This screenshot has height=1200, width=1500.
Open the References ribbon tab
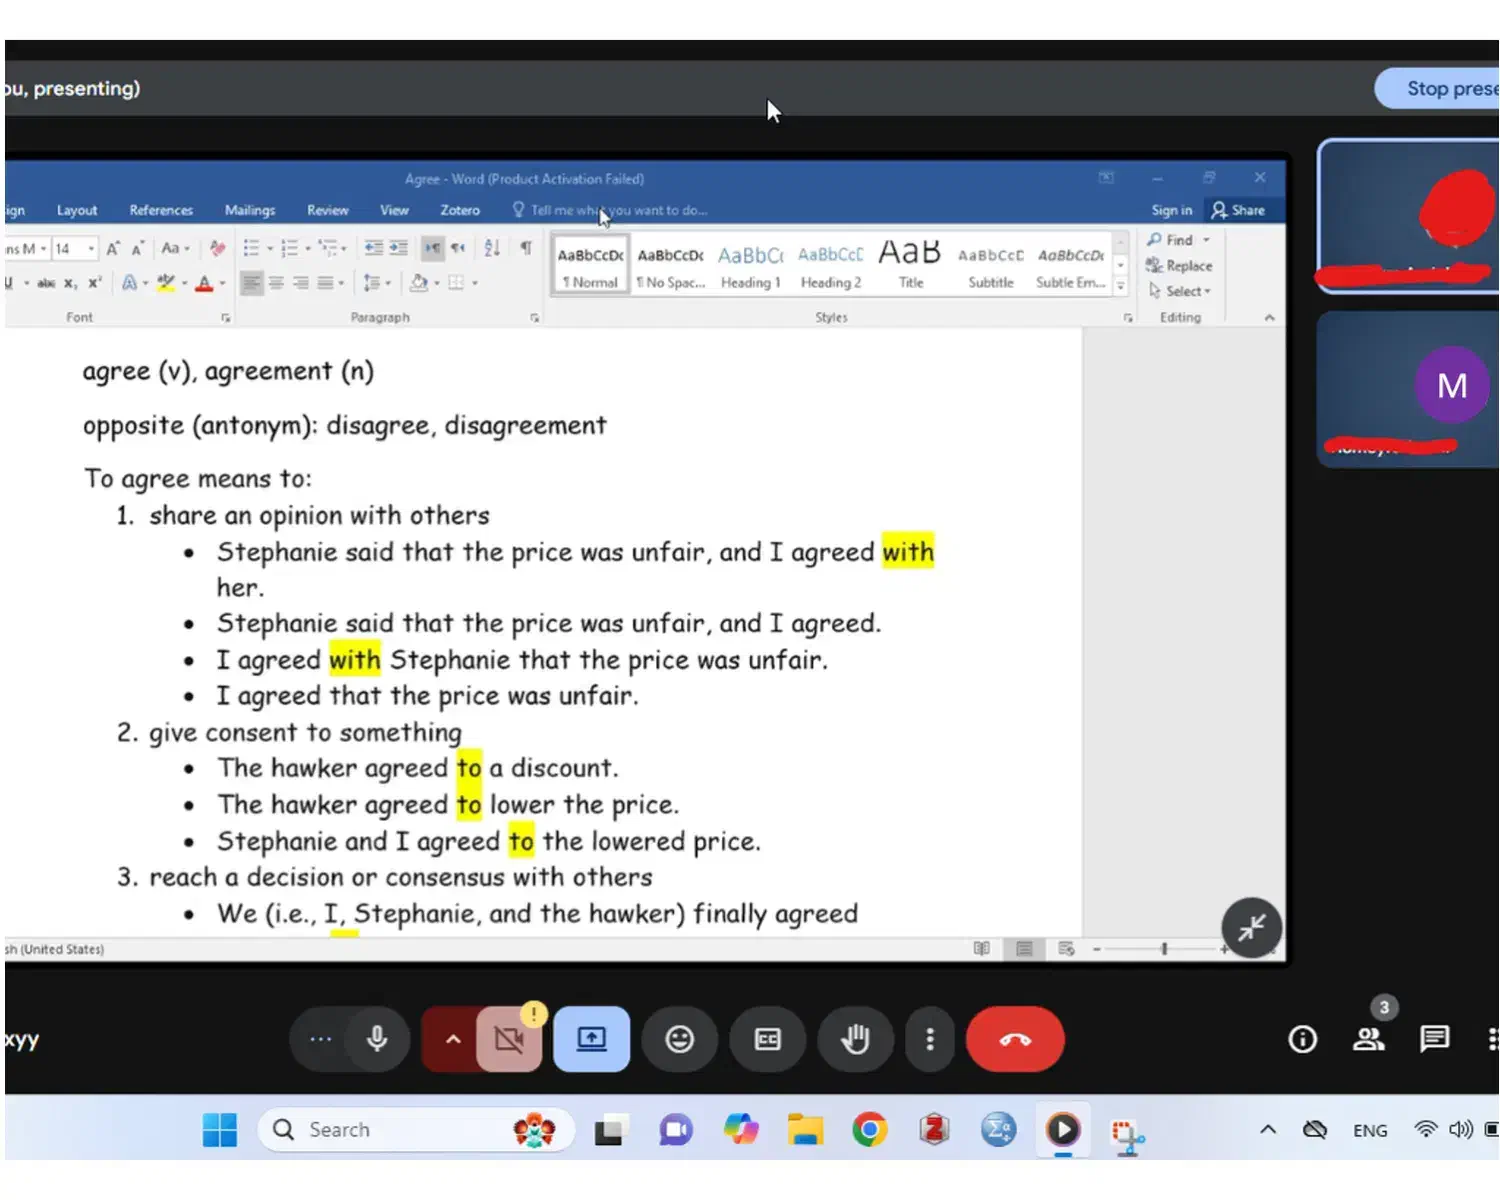161,210
